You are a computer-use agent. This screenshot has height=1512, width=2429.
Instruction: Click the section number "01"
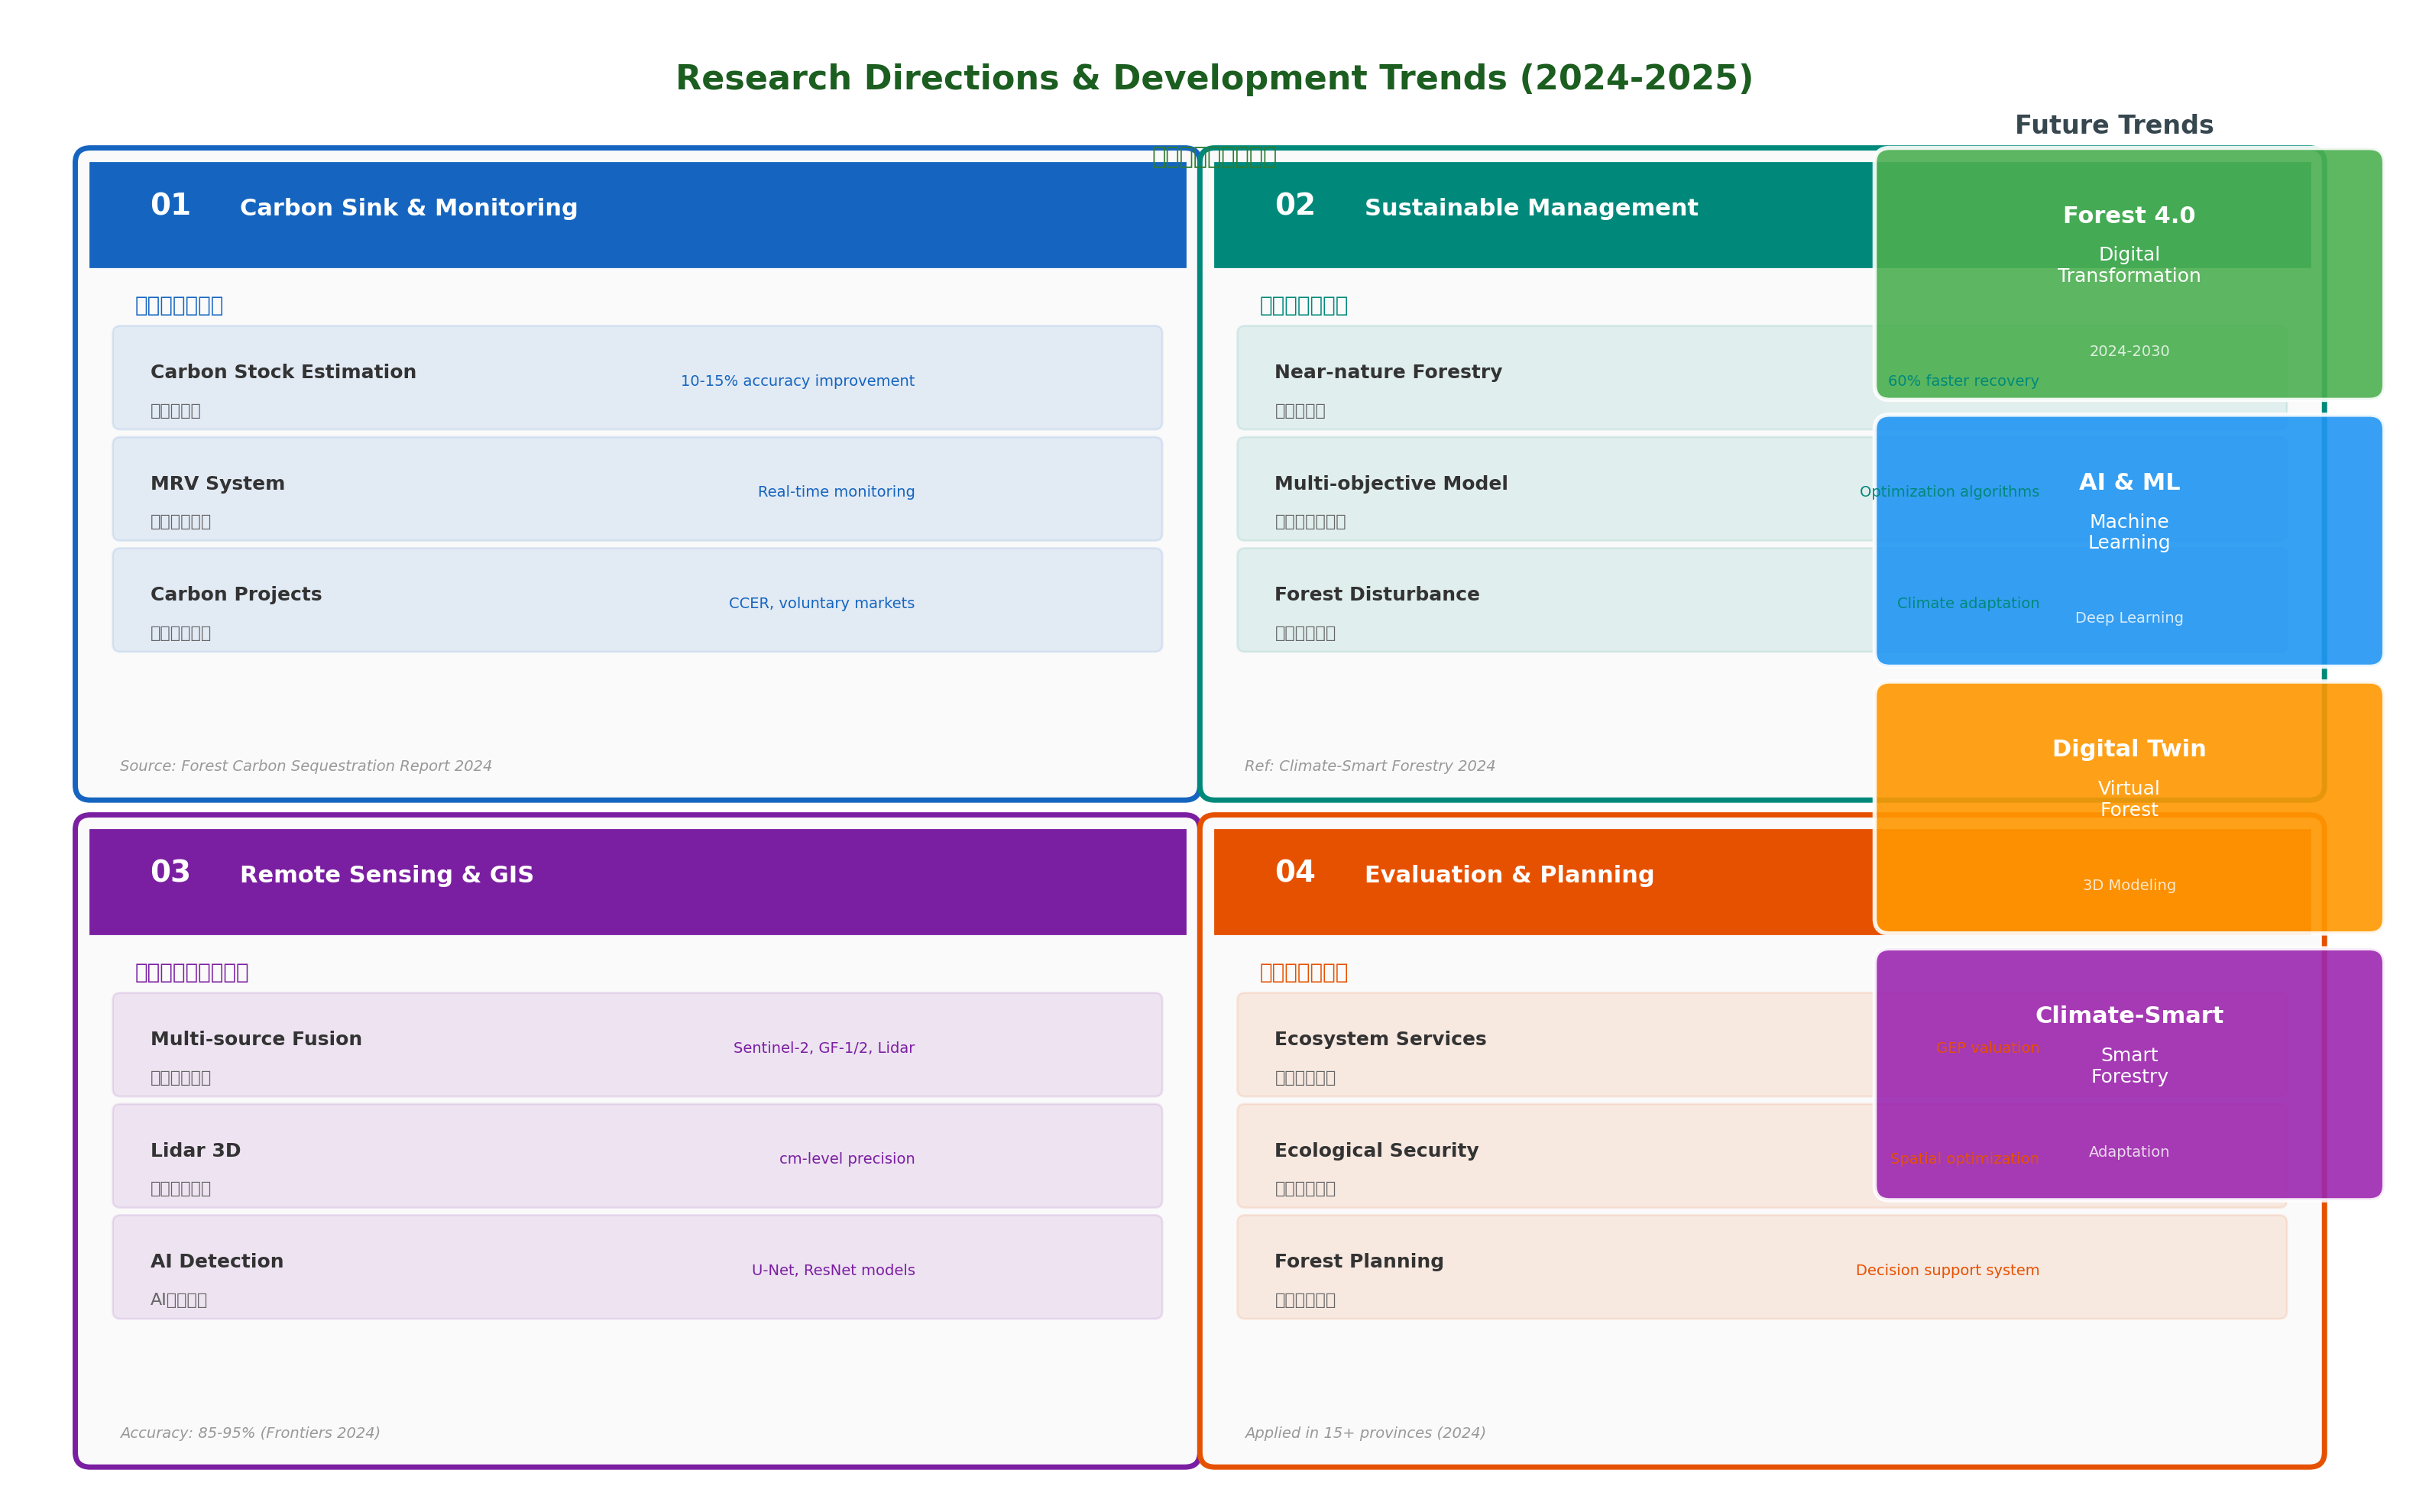170,205
